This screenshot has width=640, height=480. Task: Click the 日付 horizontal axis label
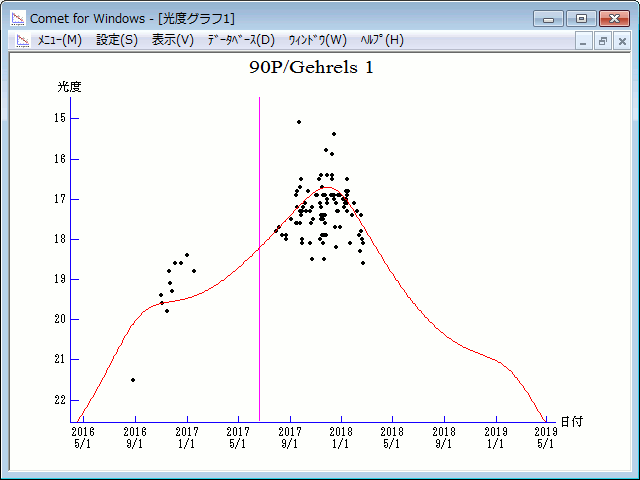[x=571, y=422]
